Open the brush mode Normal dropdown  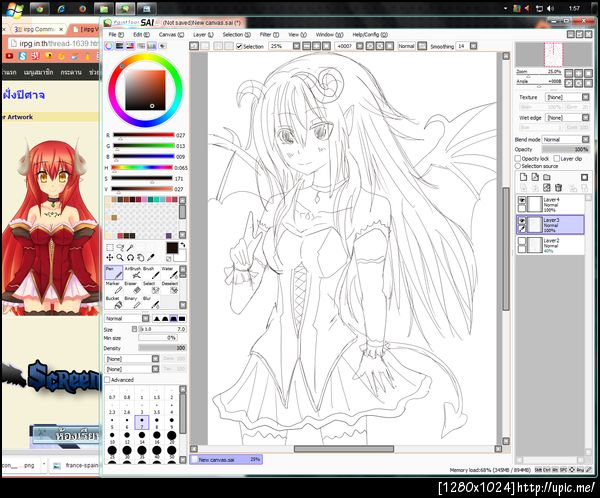click(x=127, y=318)
